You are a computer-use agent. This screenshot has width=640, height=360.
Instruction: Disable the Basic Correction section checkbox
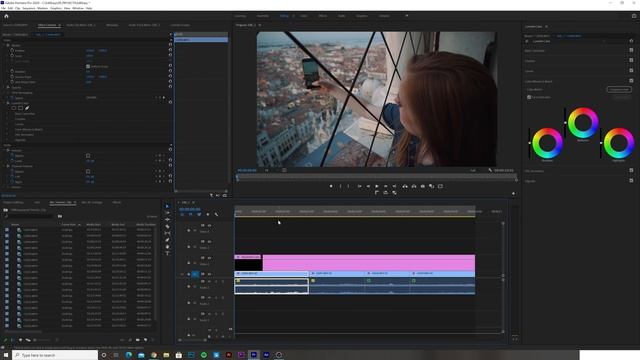pyautogui.click(x=631, y=50)
